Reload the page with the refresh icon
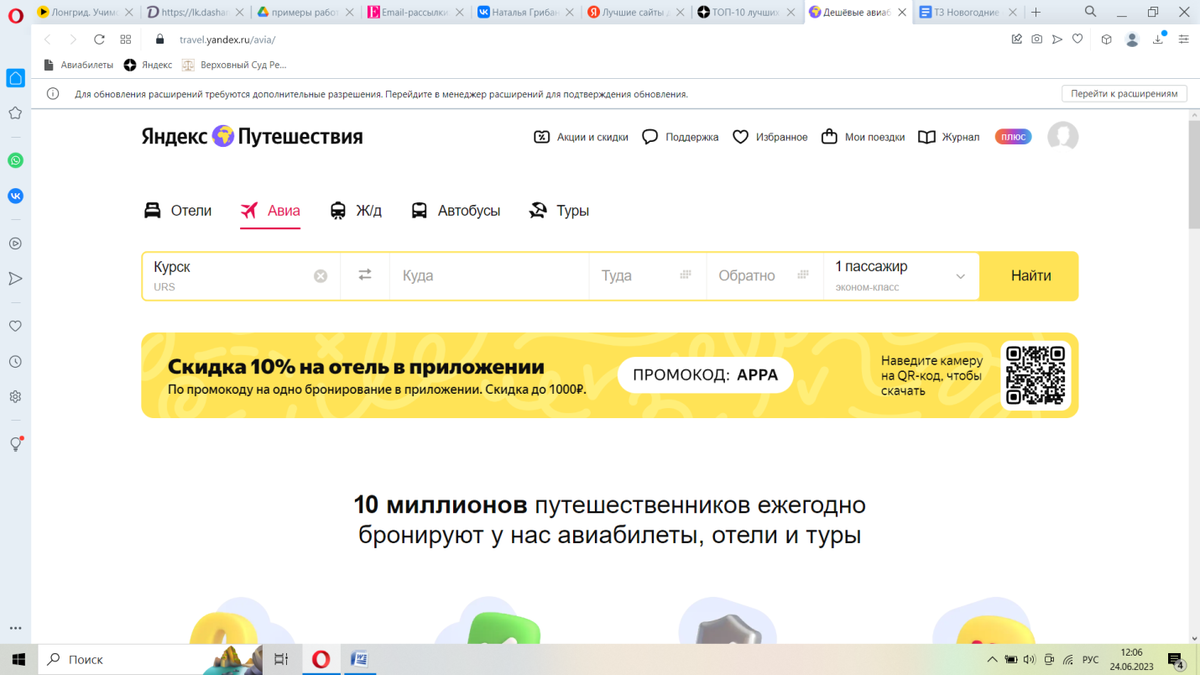 (99, 39)
